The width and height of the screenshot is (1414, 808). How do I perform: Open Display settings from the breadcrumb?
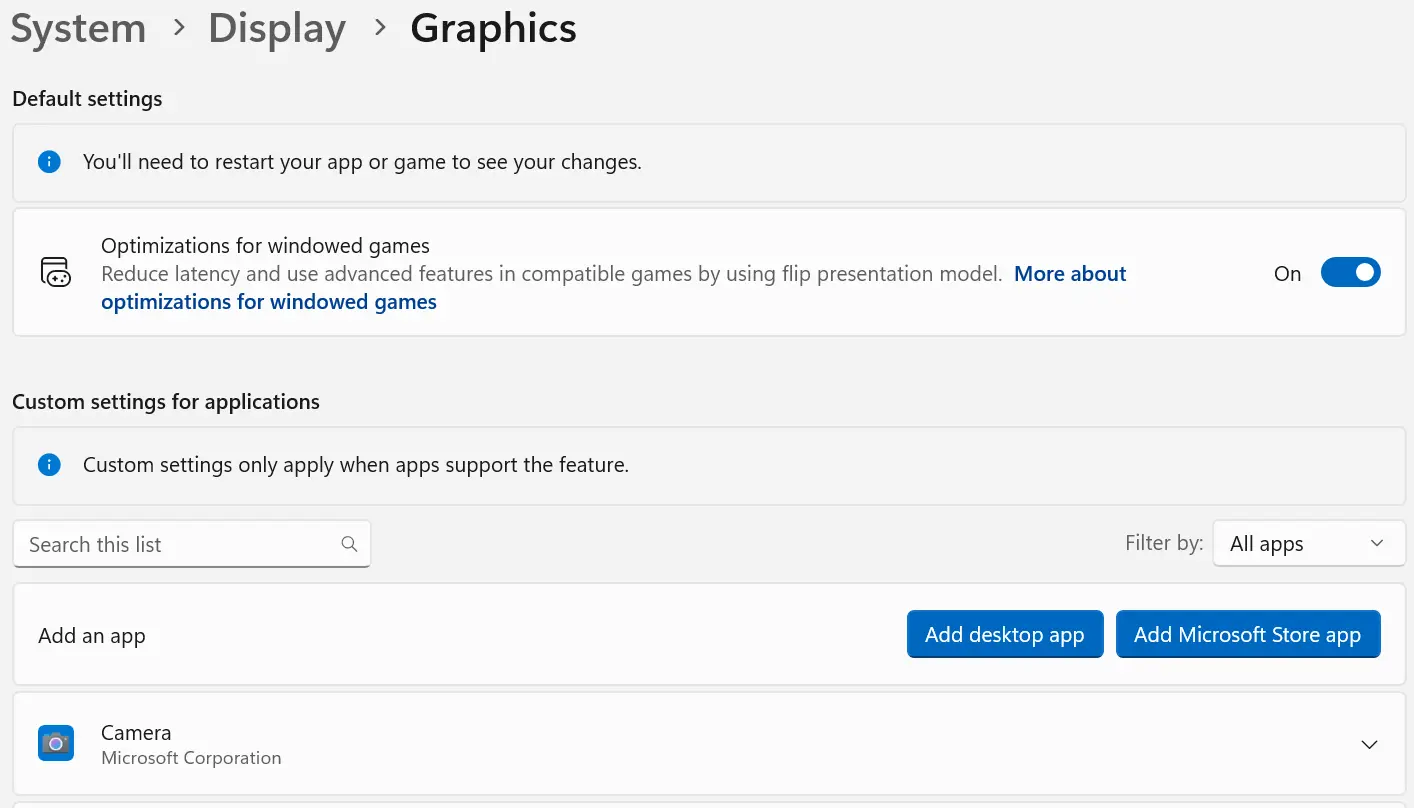coord(277,28)
